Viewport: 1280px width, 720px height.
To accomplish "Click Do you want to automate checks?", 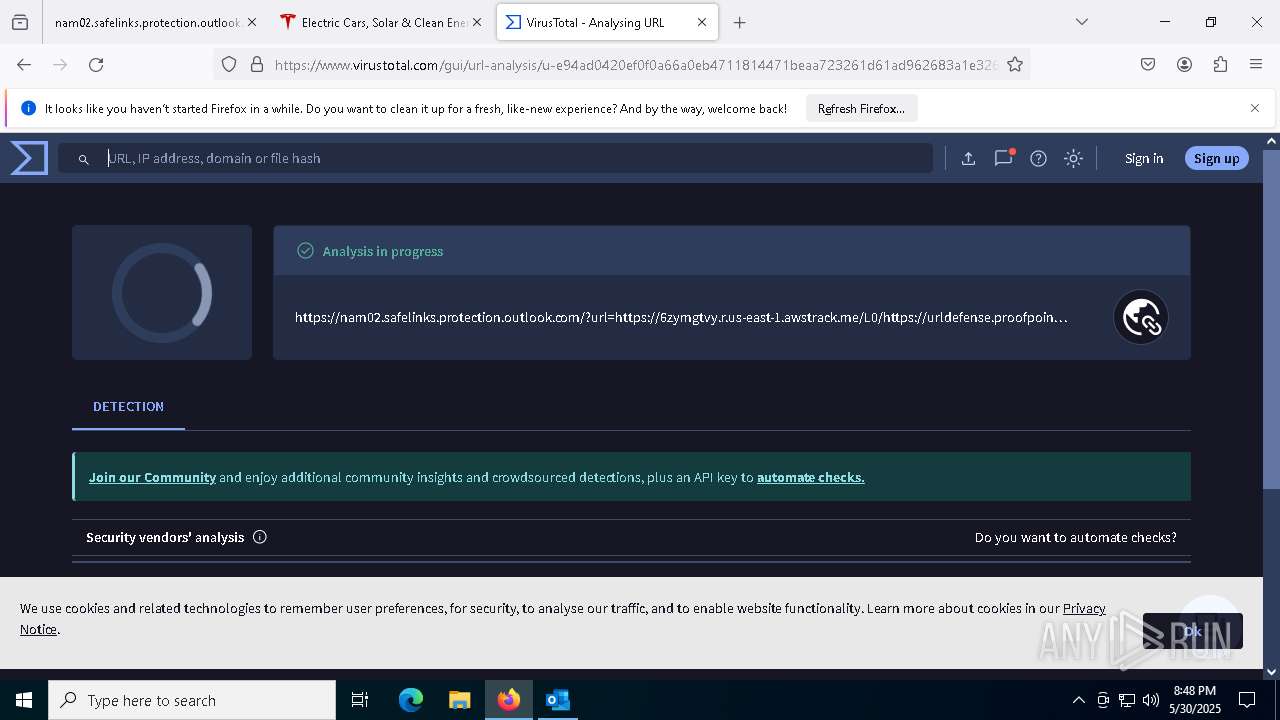I will [1076, 537].
